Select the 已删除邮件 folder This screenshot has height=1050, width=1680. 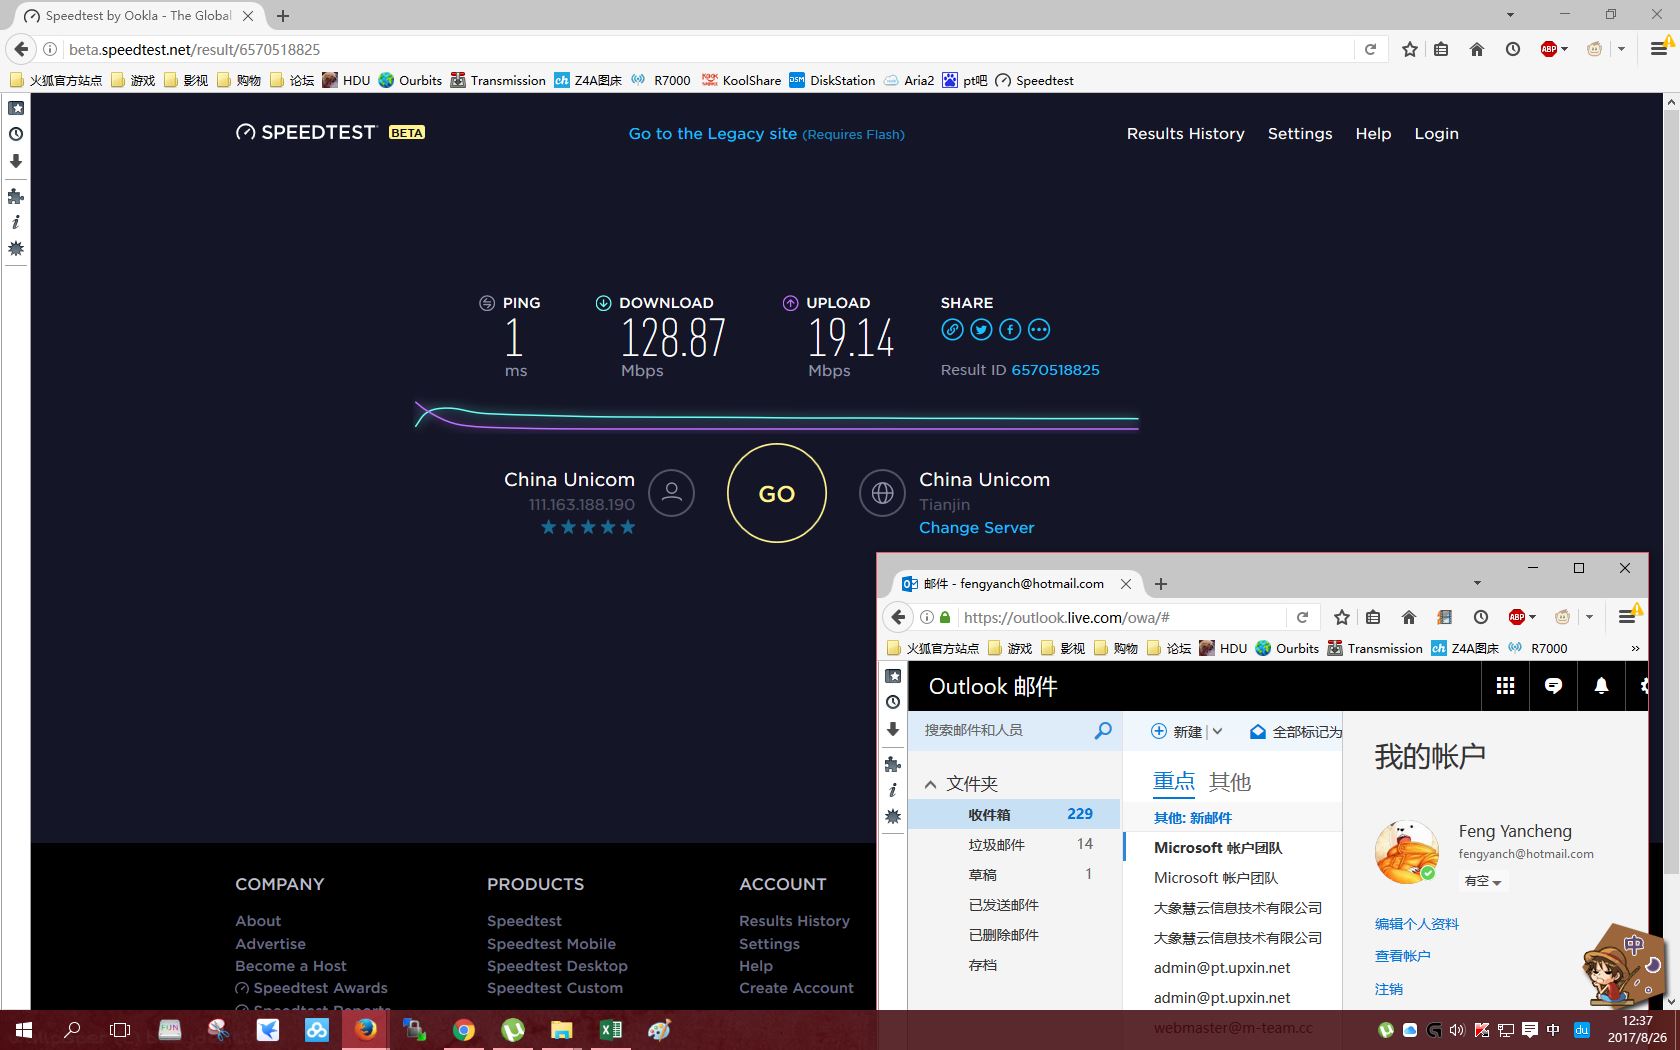click(1014, 934)
